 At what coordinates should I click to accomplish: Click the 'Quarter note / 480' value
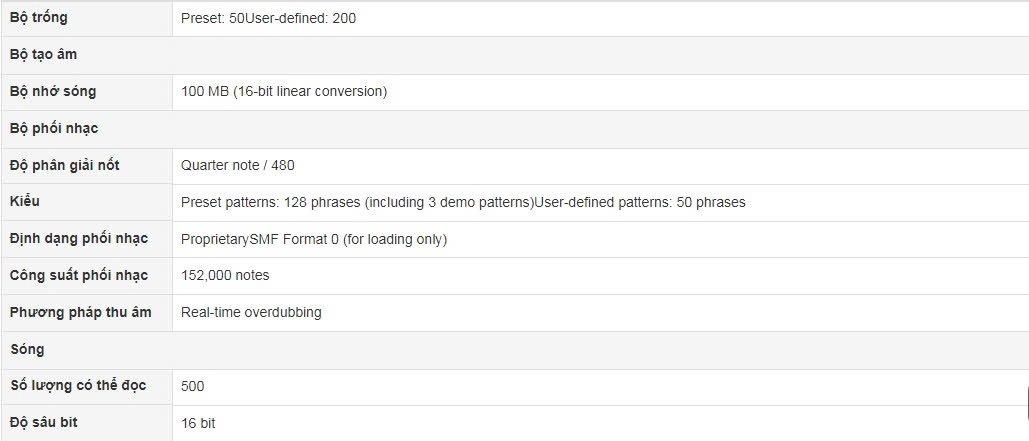point(238,165)
